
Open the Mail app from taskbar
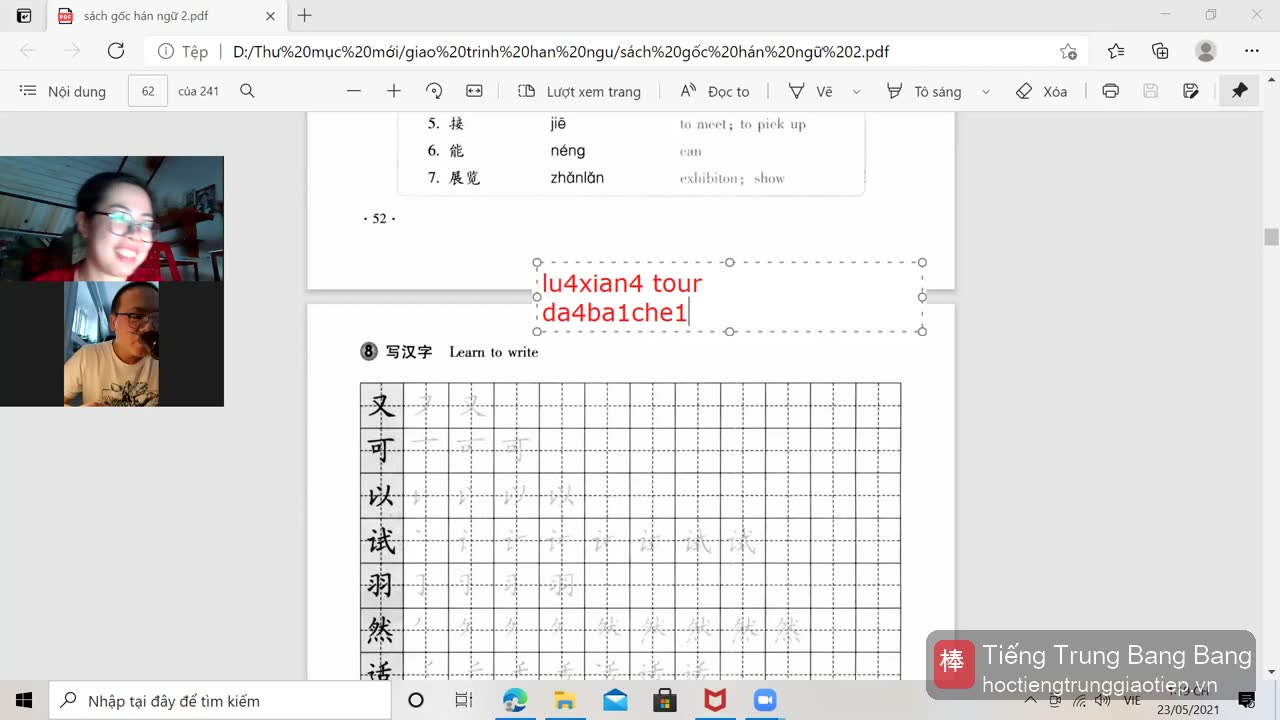pos(615,700)
